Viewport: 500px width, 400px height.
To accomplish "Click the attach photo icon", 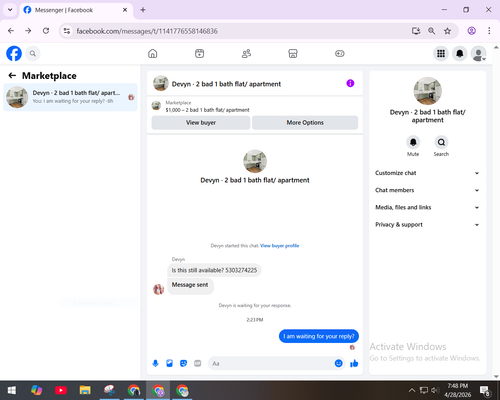I will point(169,363).
